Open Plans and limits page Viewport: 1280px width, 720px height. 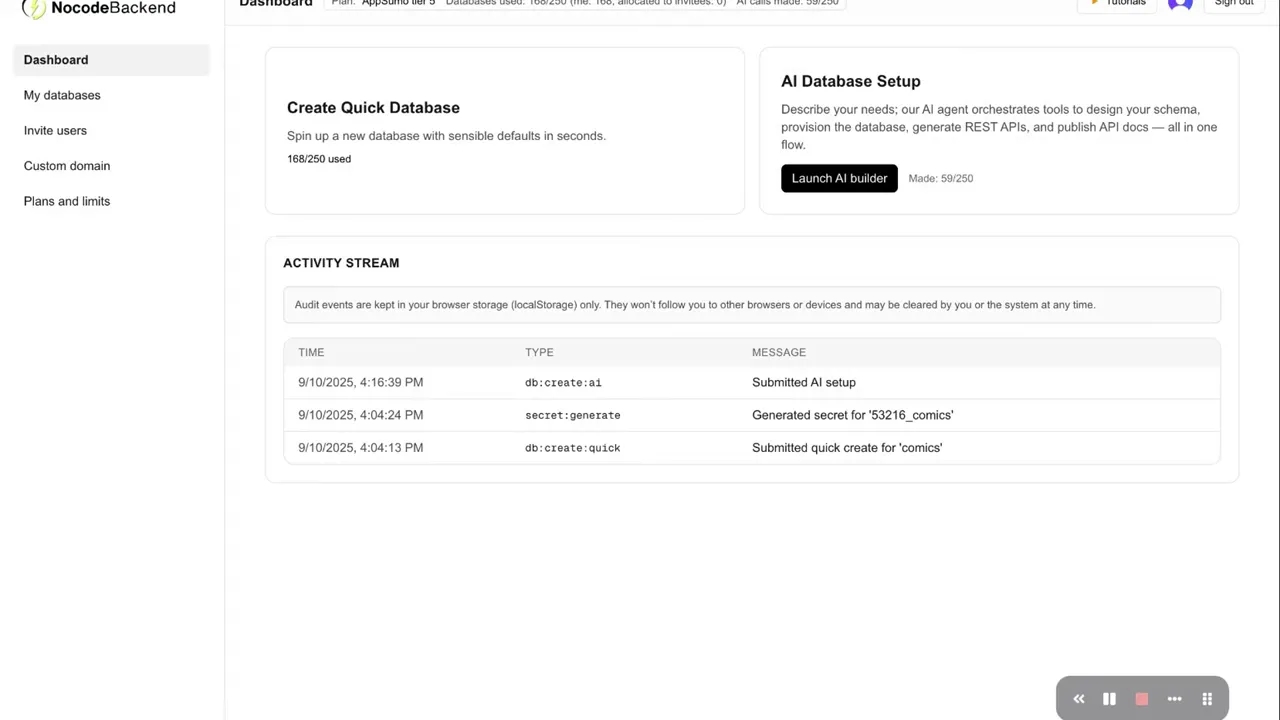point(67,201)
